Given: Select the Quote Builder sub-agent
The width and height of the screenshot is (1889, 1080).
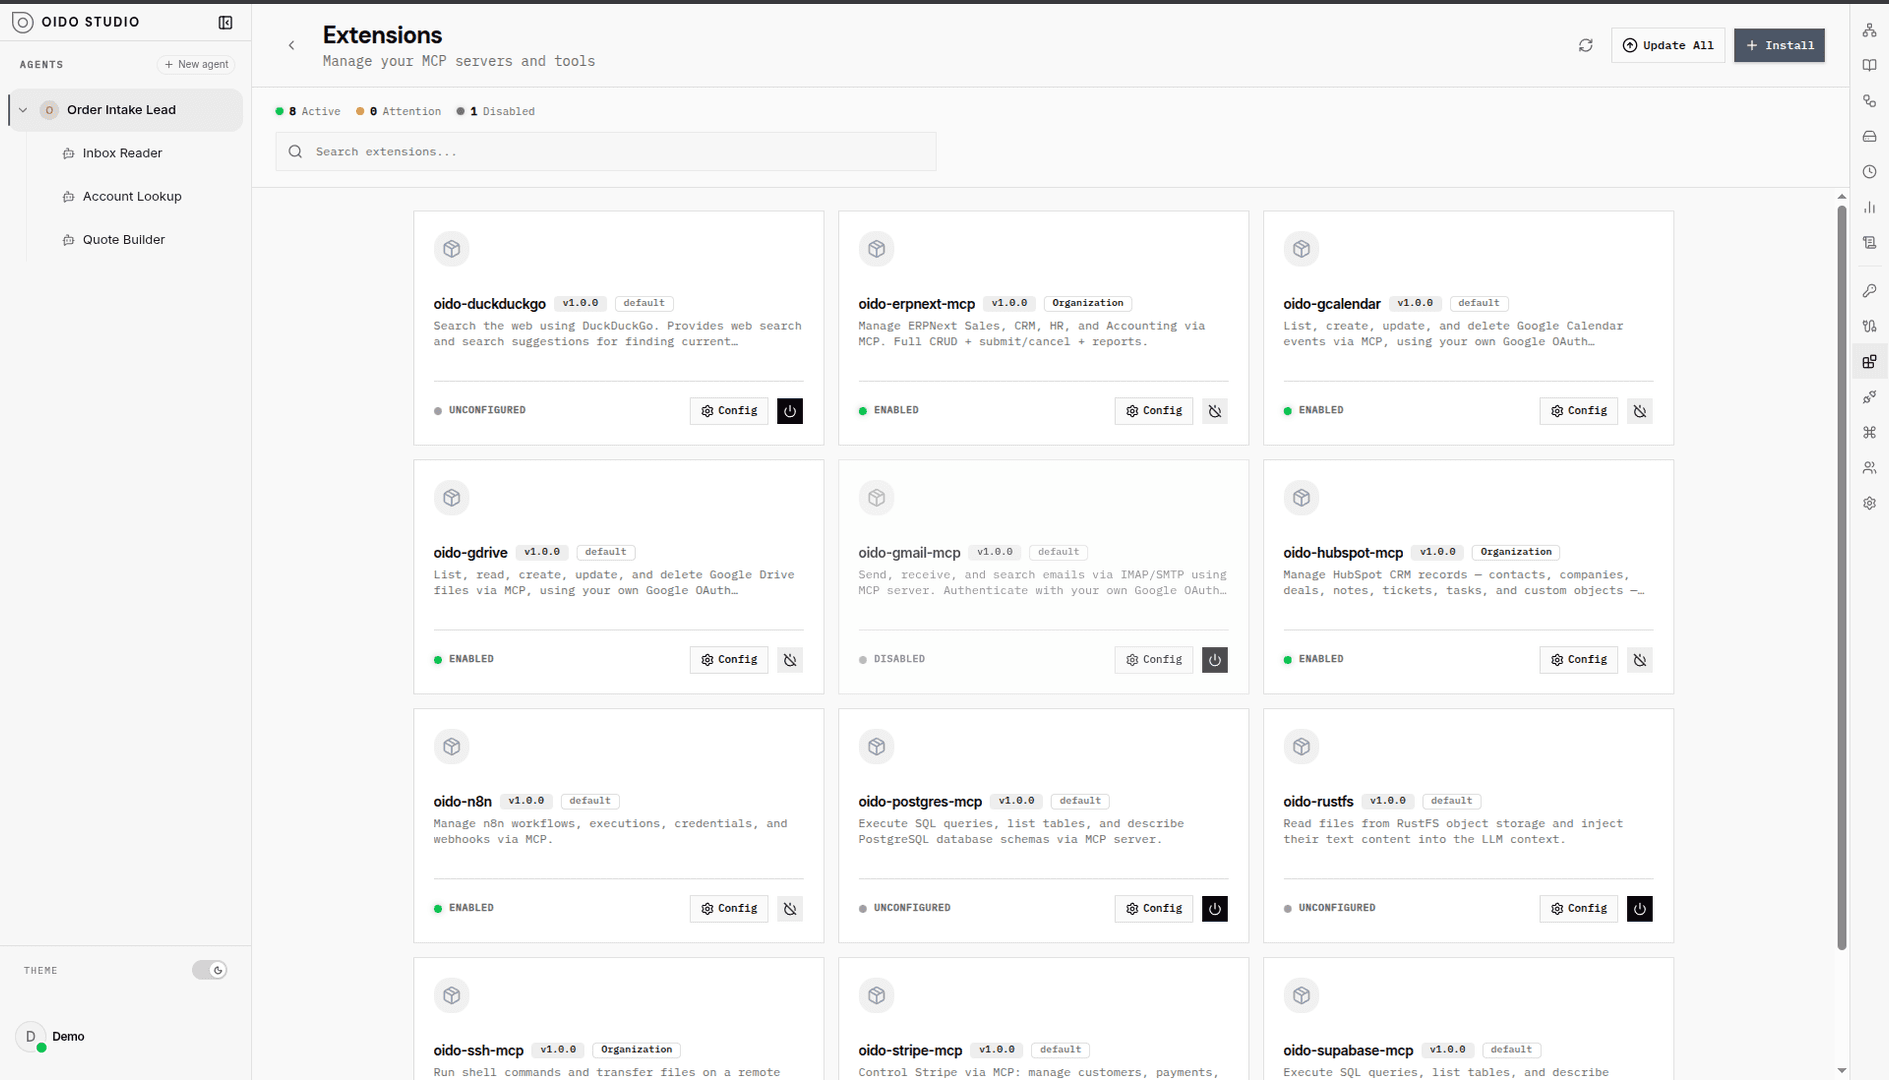Looking at the screenshot, I should [x=123, y=240].
